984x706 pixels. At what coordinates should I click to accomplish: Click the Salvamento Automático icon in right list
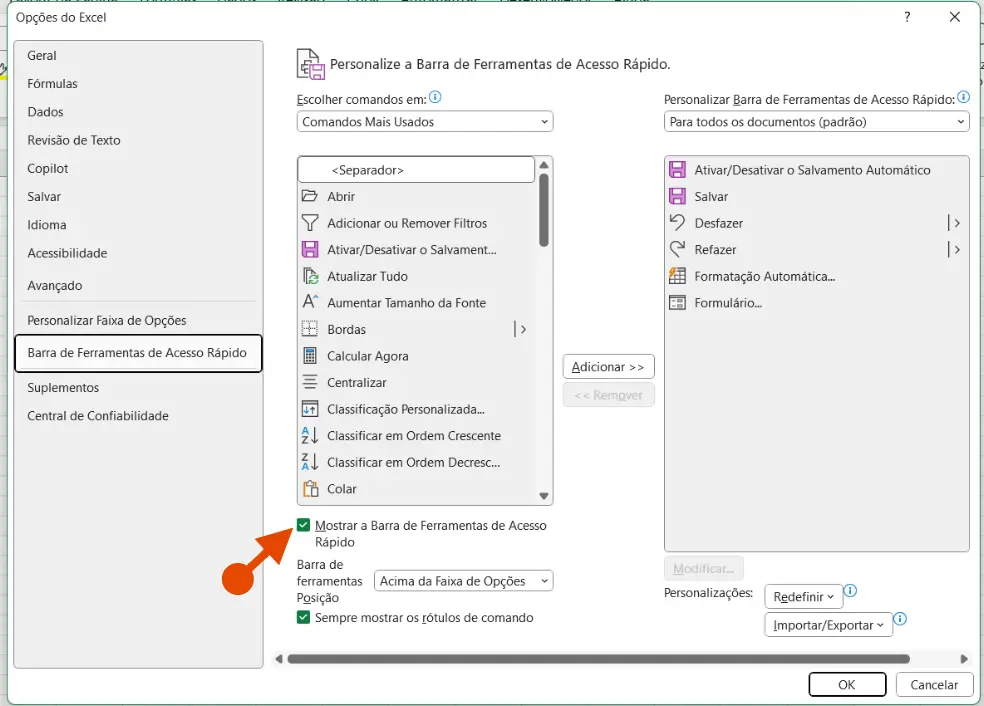pyautogui.click(x=677, y=170)
